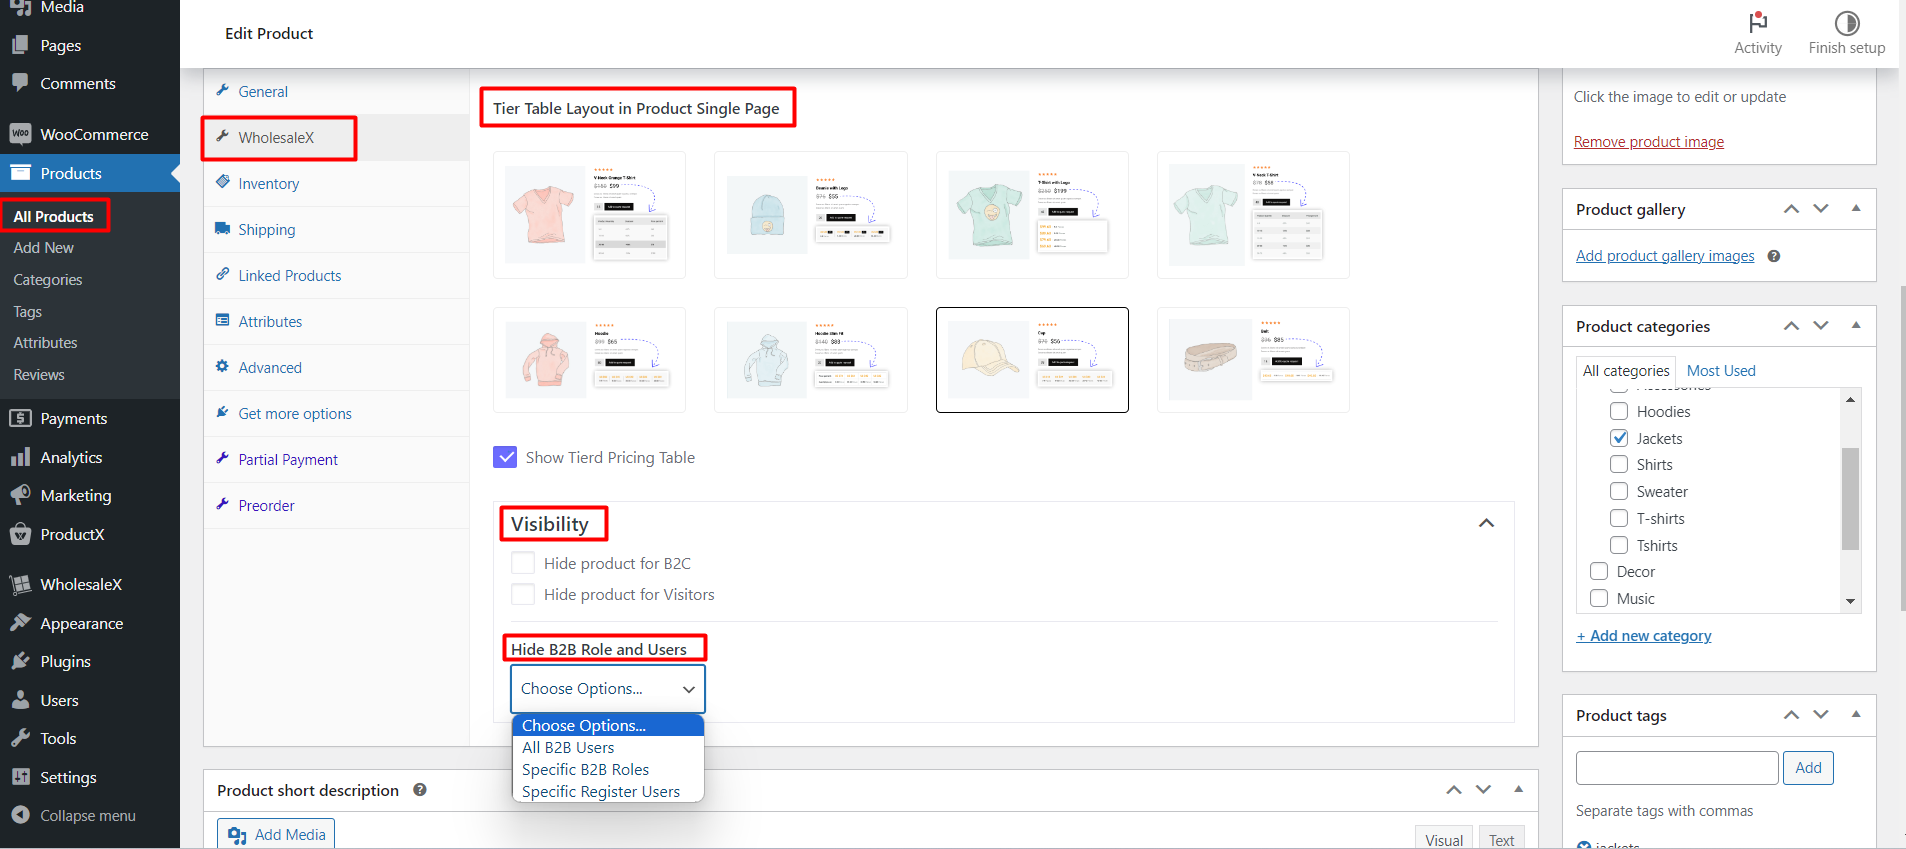Click the Add Media button
Viewport: 1906px width, 849px height.
276,834
